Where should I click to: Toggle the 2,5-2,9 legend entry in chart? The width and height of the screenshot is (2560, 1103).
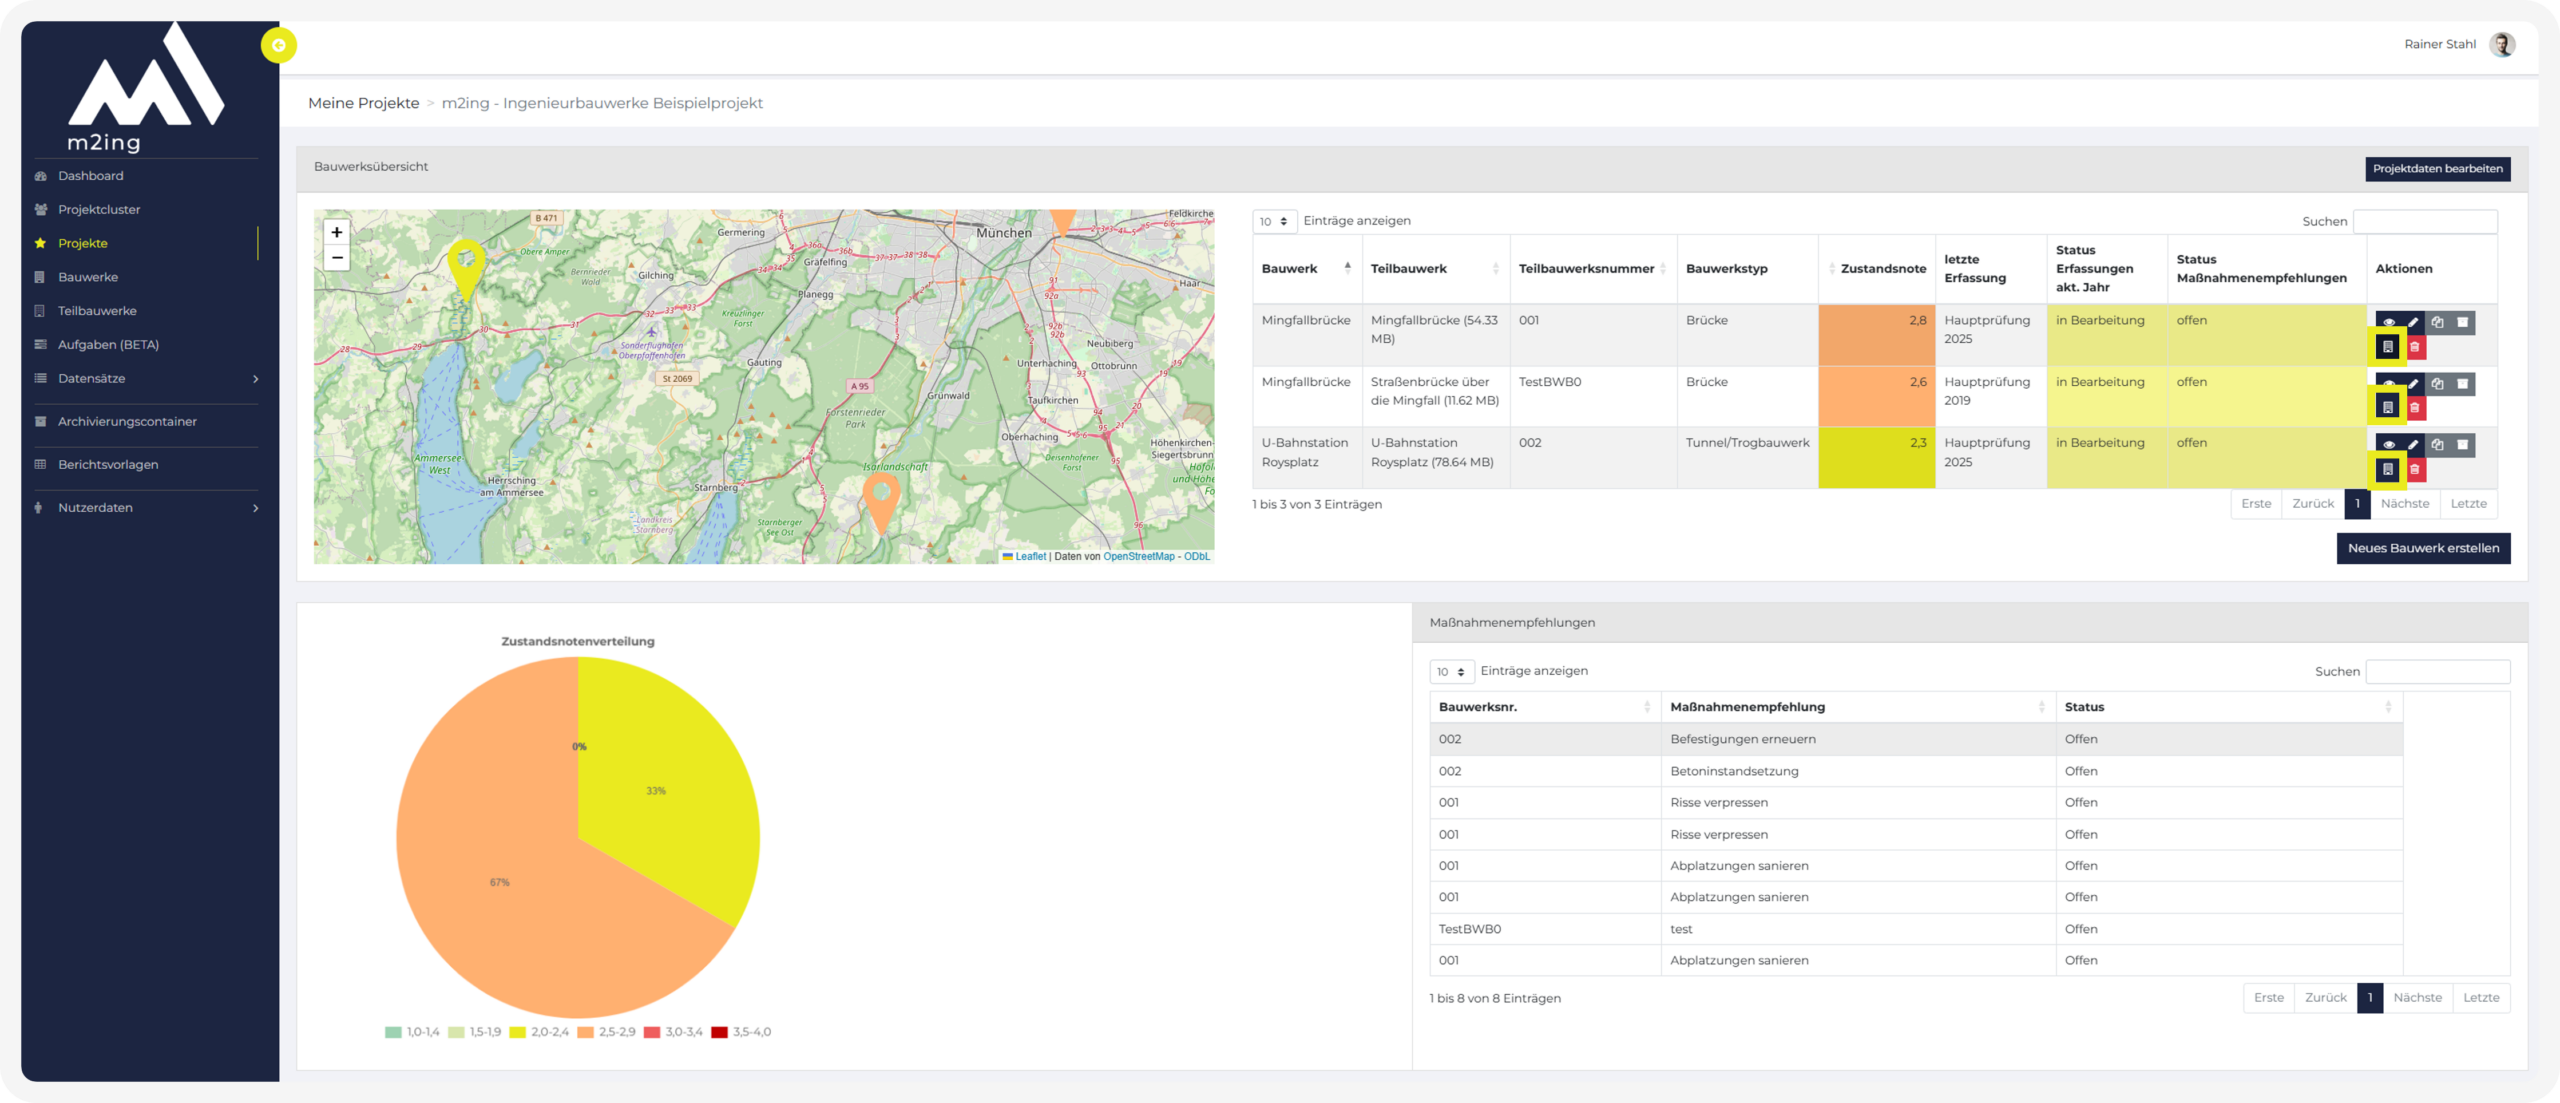[606, 1032]
